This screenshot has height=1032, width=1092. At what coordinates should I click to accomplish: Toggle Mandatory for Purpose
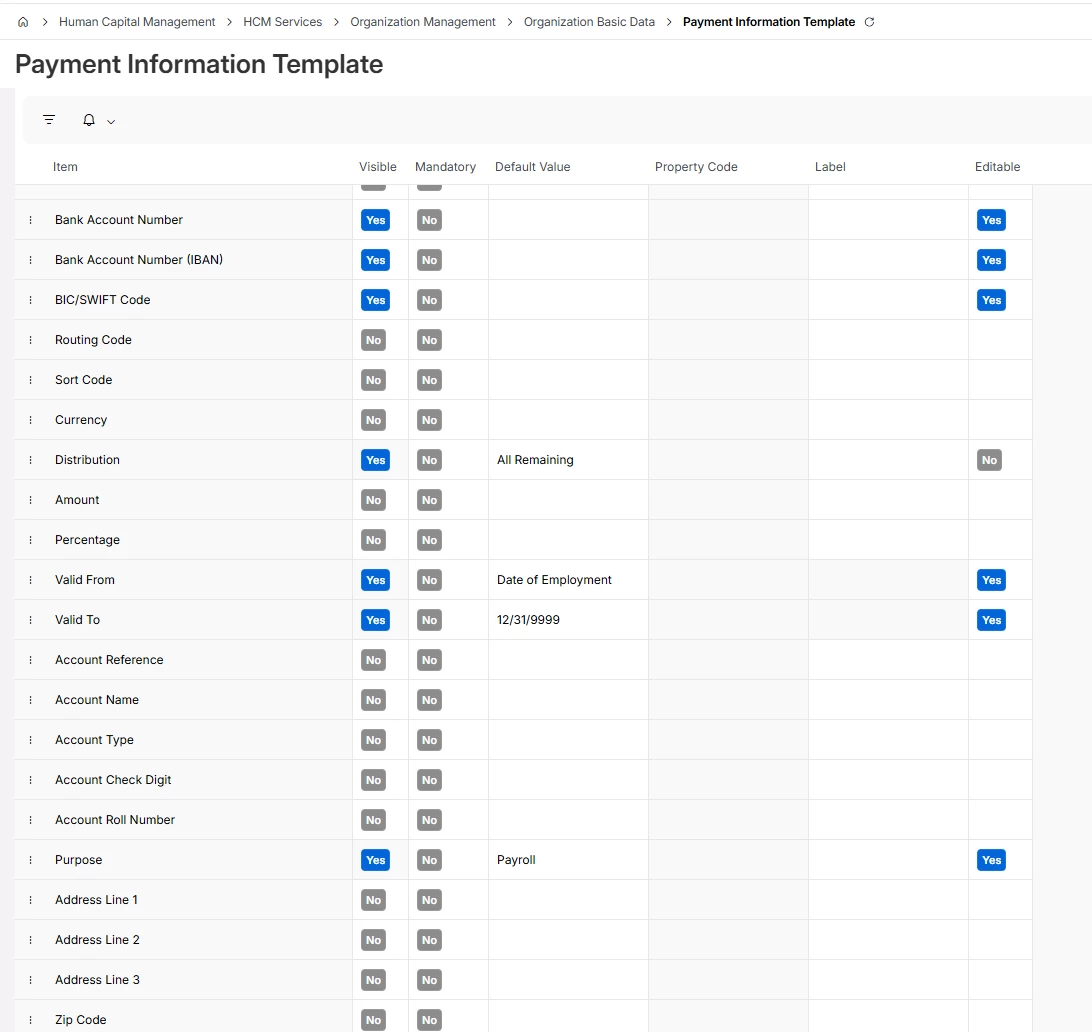point(429,860)
